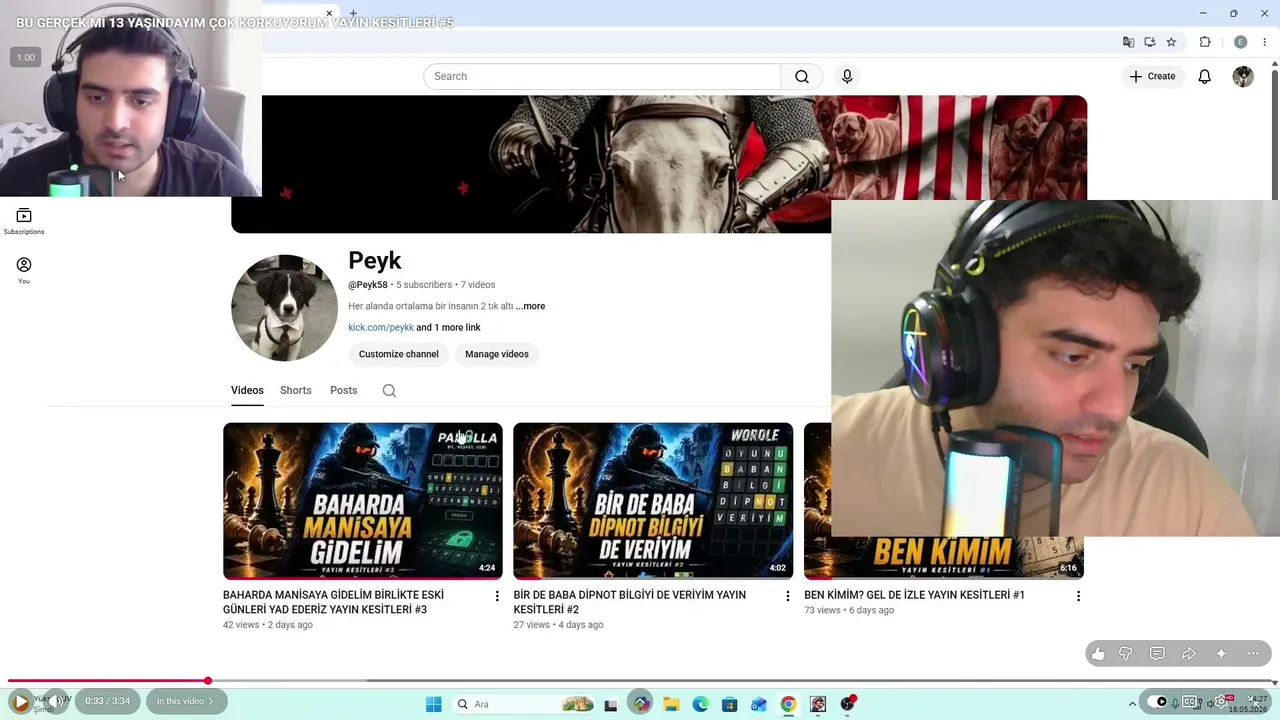Screen dimensions: 1280x720
Task: Open a new Chrome tab
Action: tap(353, 13)
